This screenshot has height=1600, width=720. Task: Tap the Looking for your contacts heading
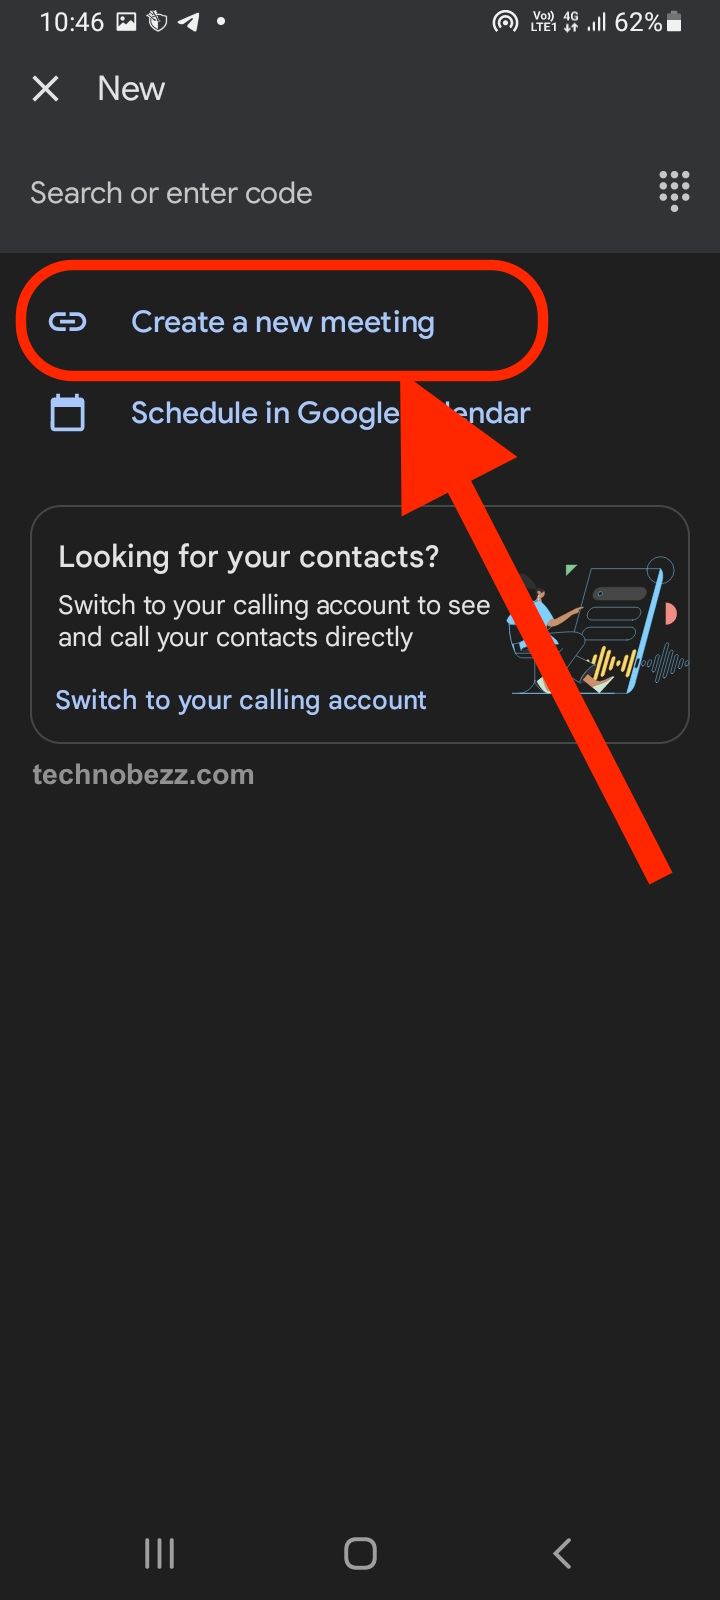(x=249, y=556)
